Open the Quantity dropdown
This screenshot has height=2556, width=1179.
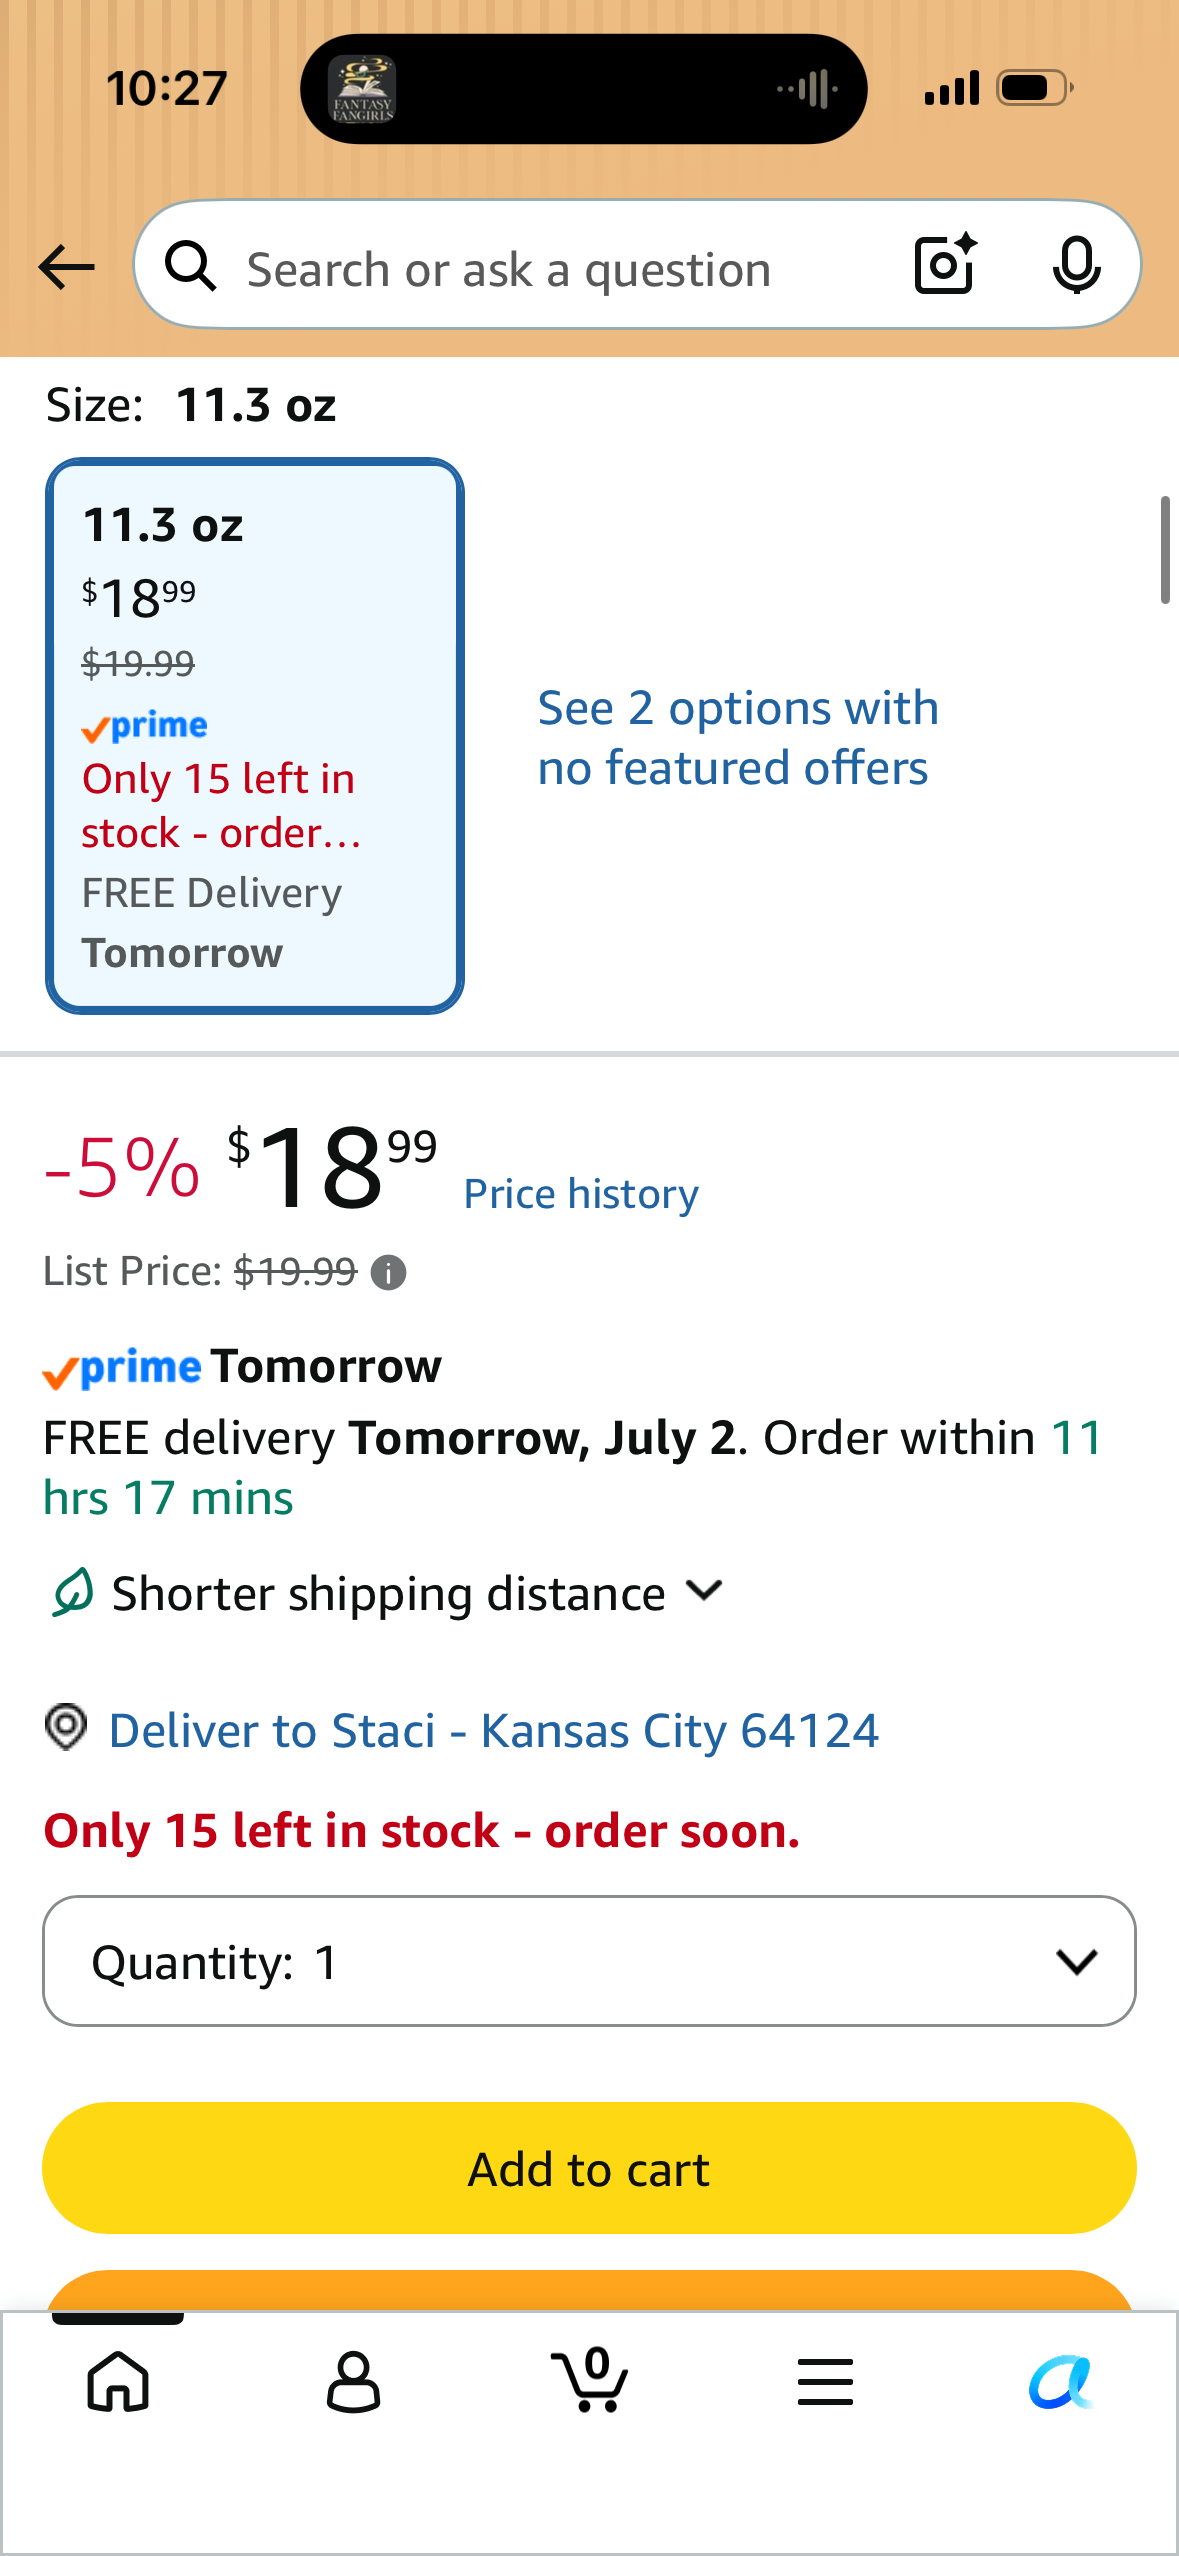click(589, 1961)
